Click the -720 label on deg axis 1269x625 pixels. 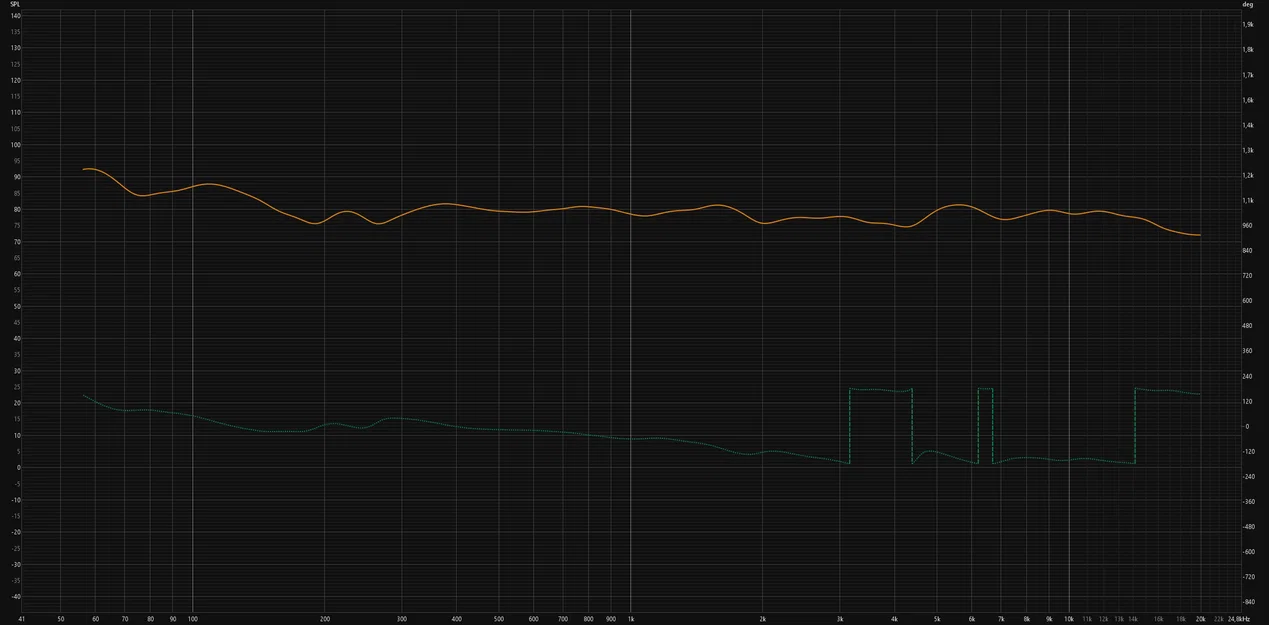tap(1248, 577)
